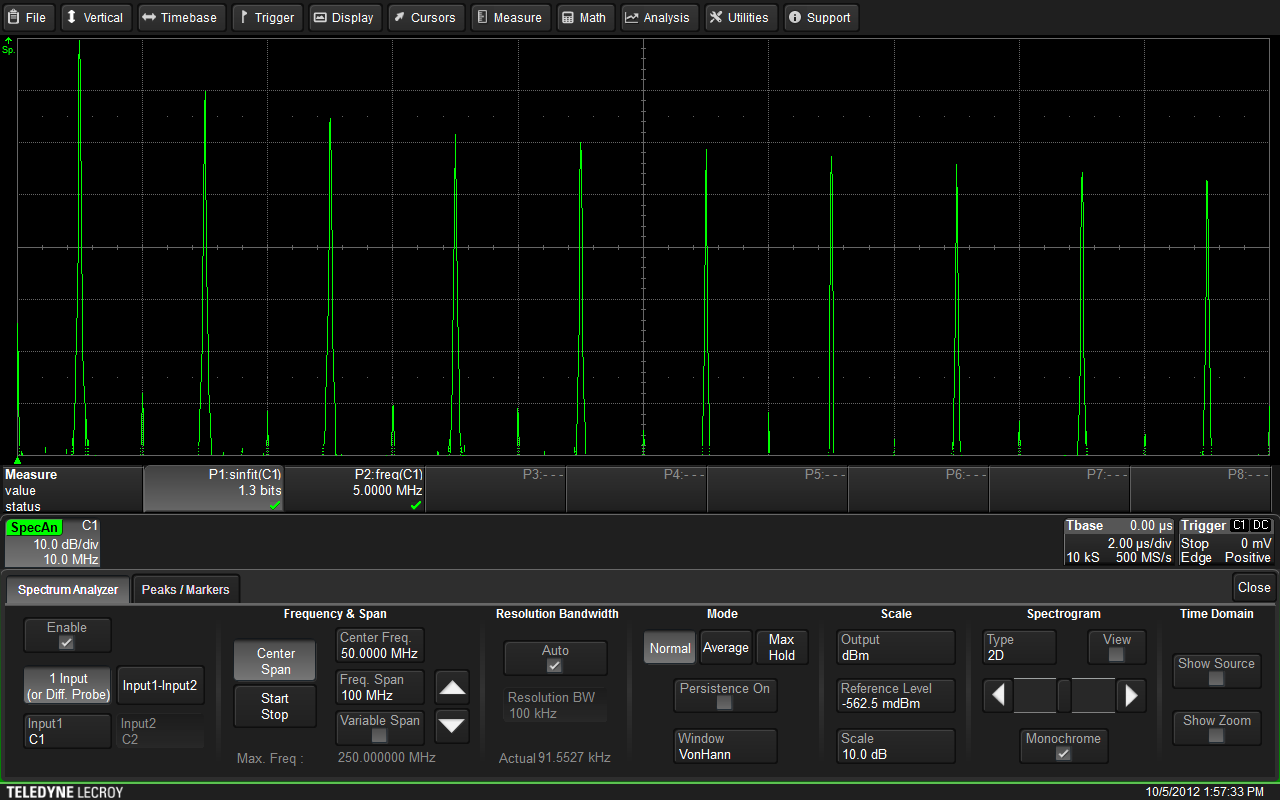The height and width of the screenshot is (800, 1280).
Task: Switch to the Peaks / Markers tab
Action: pos(185,589)
